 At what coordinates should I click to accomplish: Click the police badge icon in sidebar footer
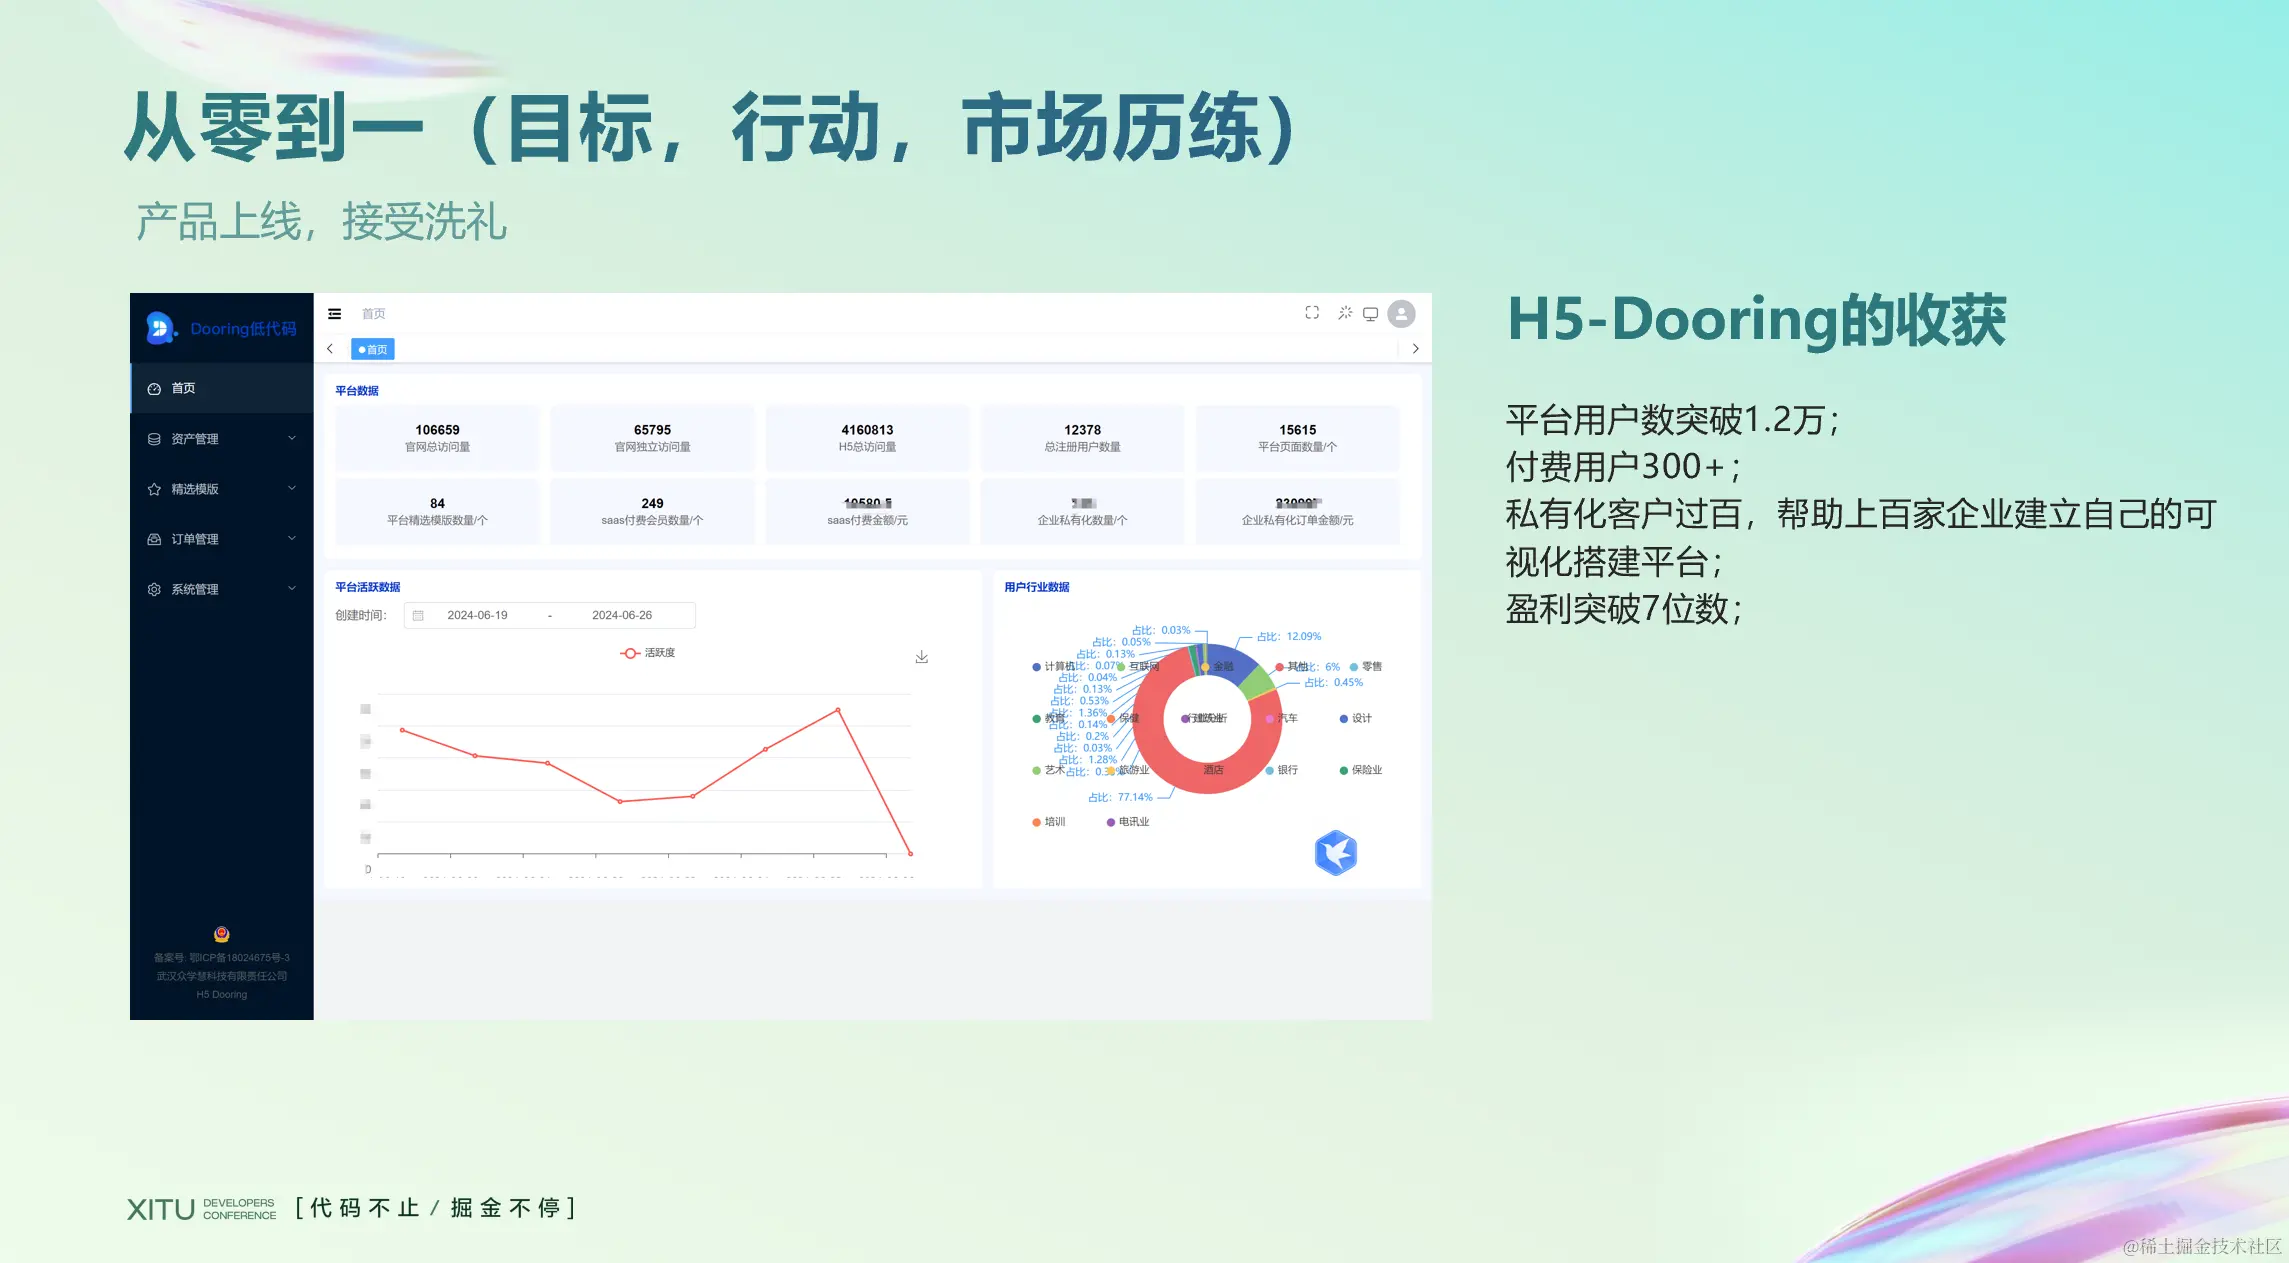point(222,934)
